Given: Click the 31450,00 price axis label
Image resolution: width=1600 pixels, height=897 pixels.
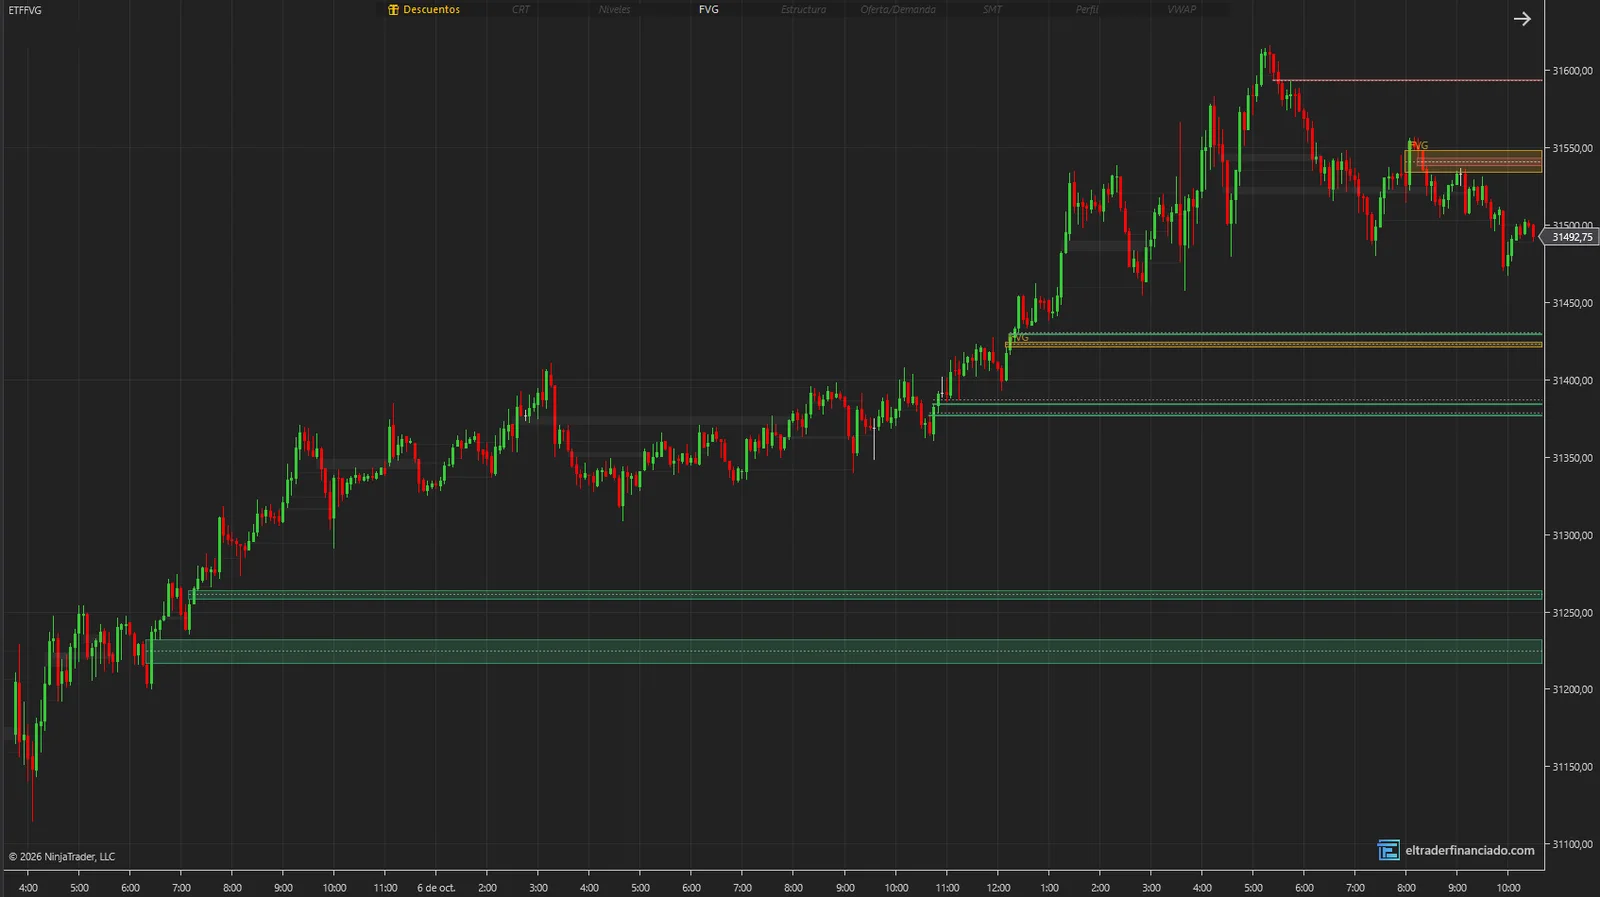Looking at the screenshot, I should click(1572, 303).
